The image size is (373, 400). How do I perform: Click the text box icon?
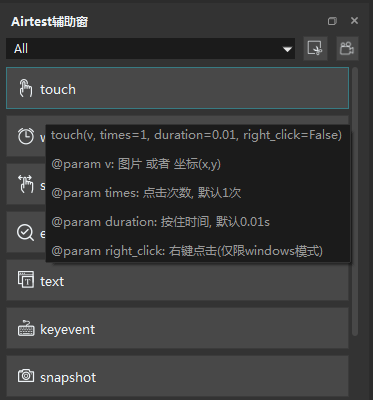[x=26, y=280]
